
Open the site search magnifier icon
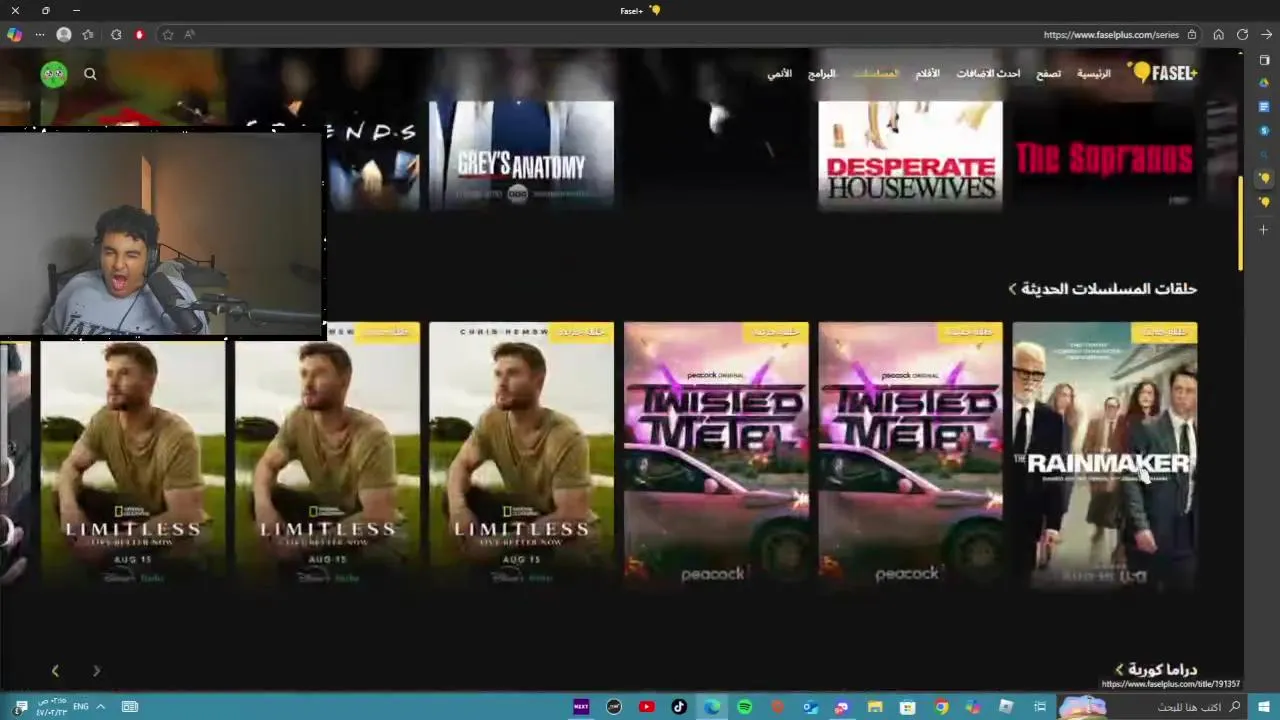[90, 73]
